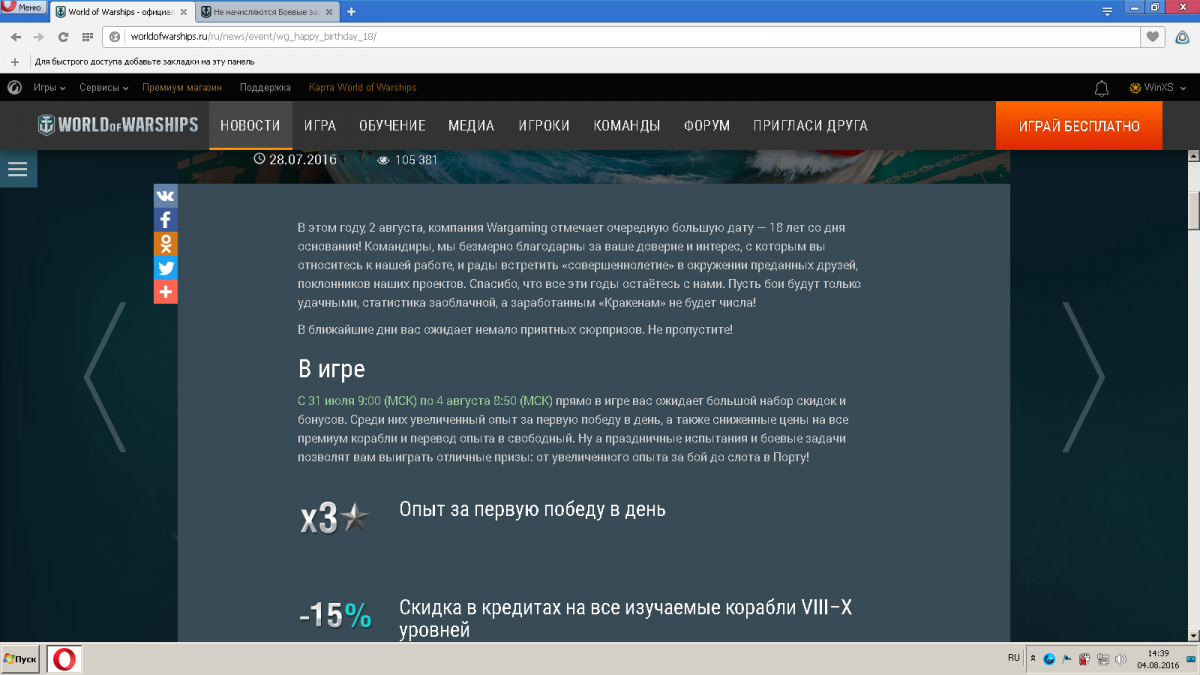Screen dimensions: 1200x675
Task: Click the Opera icon in the taskbar
Action: pyautogui.click(x=64, y=659)
